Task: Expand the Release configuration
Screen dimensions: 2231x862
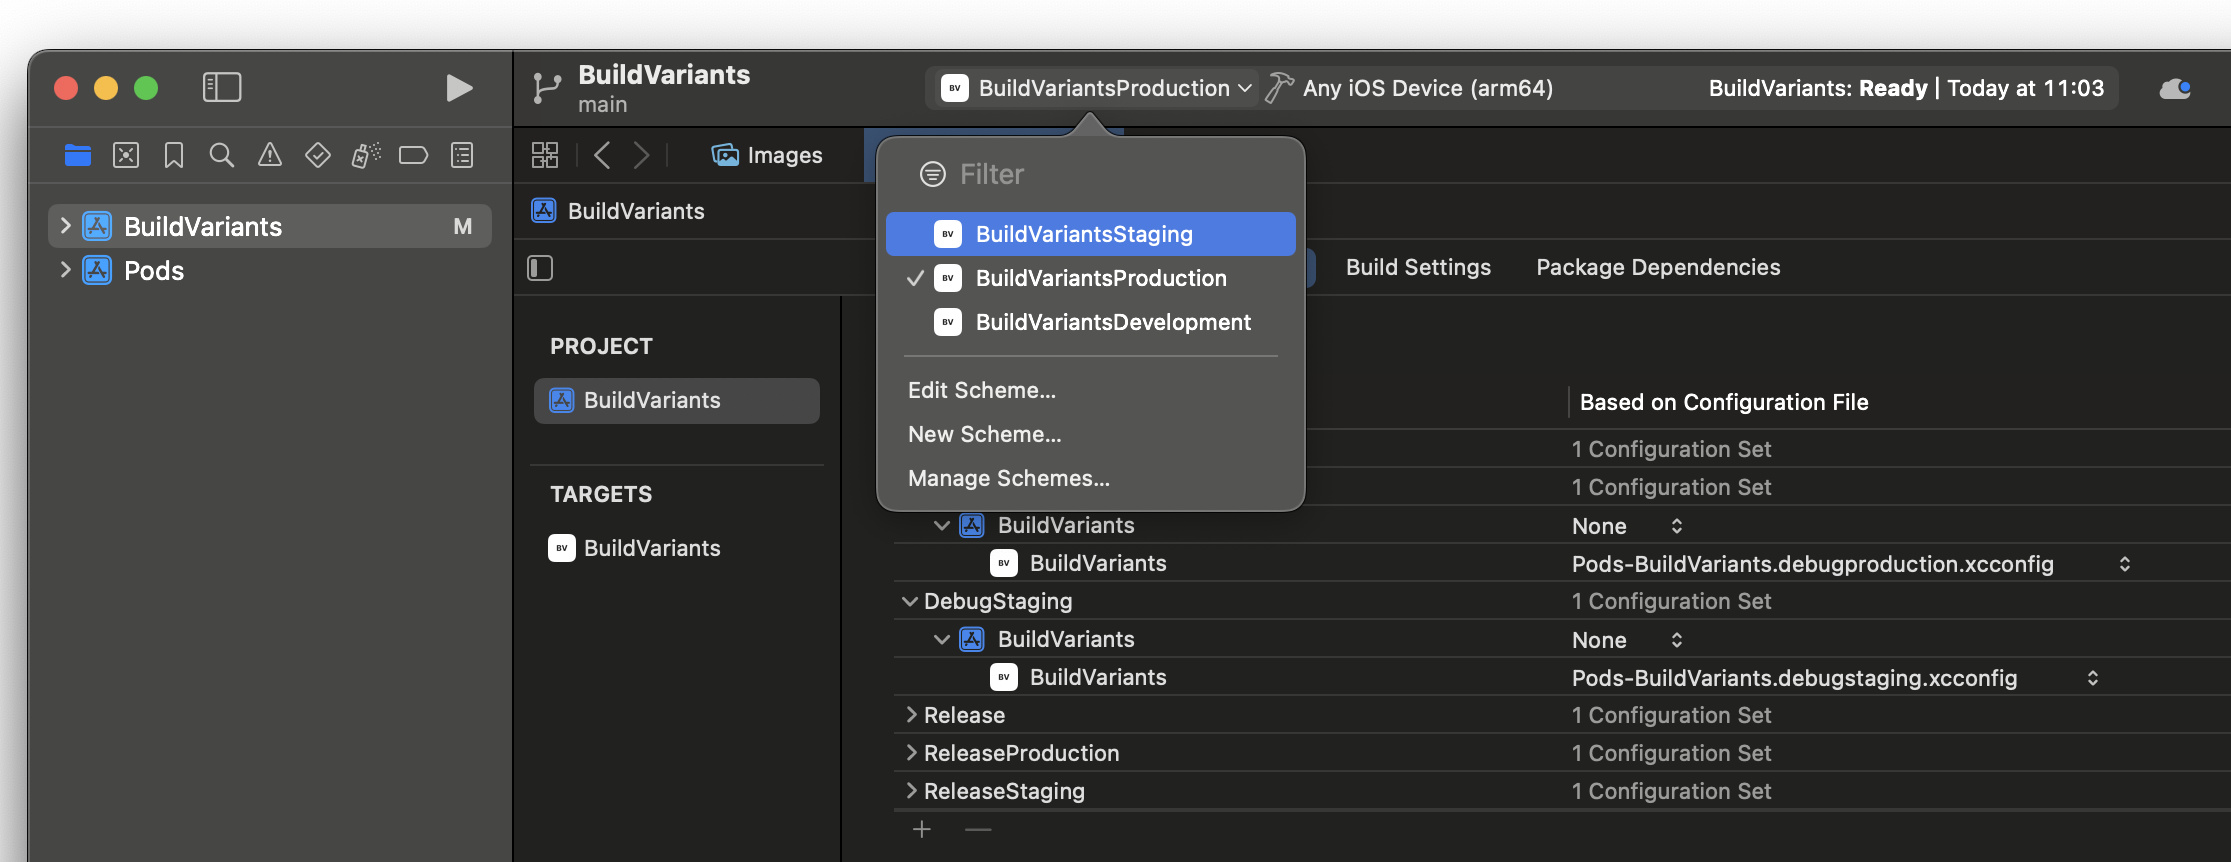Action: tap(911, 715)
